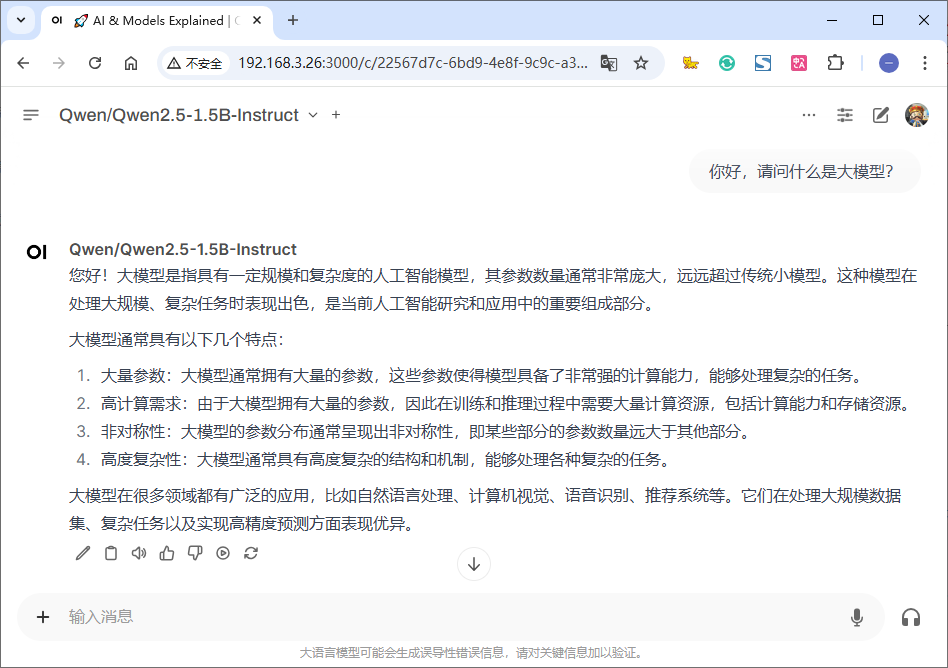Continue the response generation
This screenshot has height=668, width=948.
pyautogui.click(x=222, y=552)
